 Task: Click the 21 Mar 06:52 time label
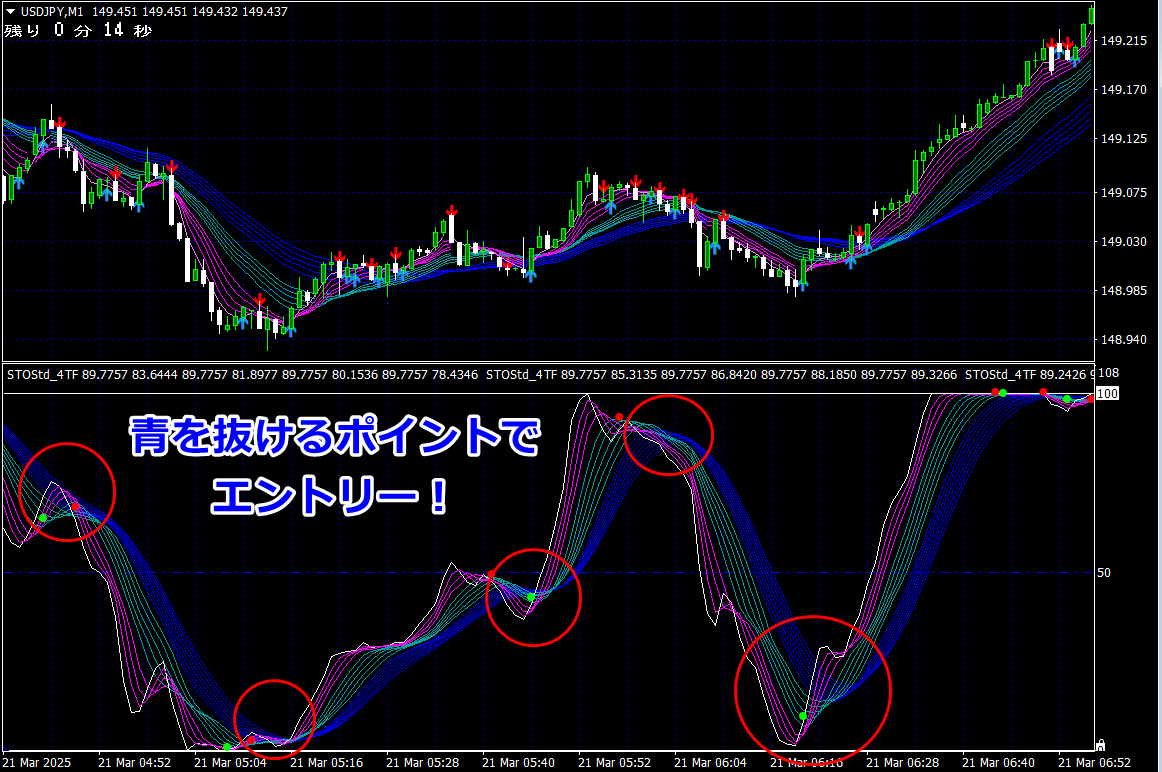pos(1095,762)
